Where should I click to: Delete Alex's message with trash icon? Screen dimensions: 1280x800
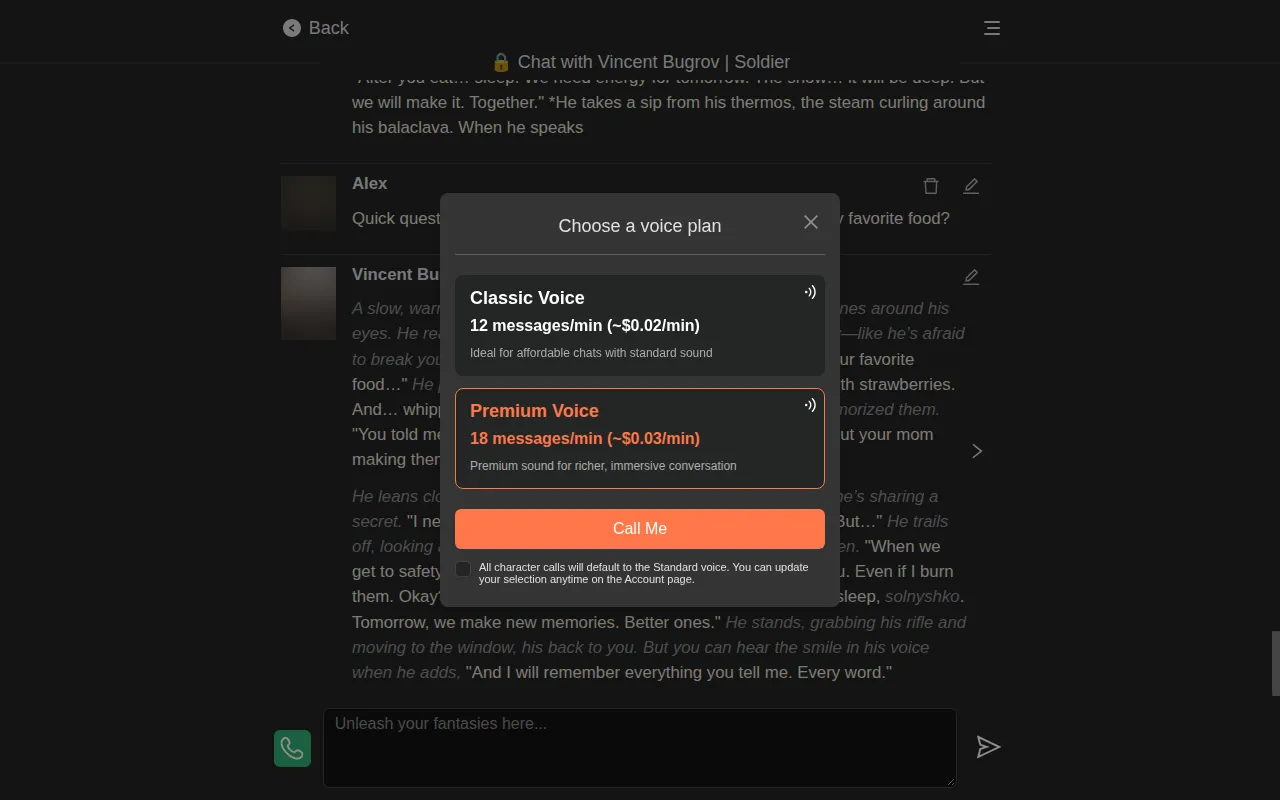click(931, 186)
